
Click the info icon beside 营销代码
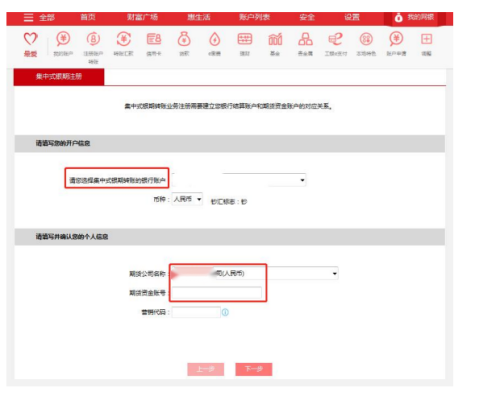(225, 312)
